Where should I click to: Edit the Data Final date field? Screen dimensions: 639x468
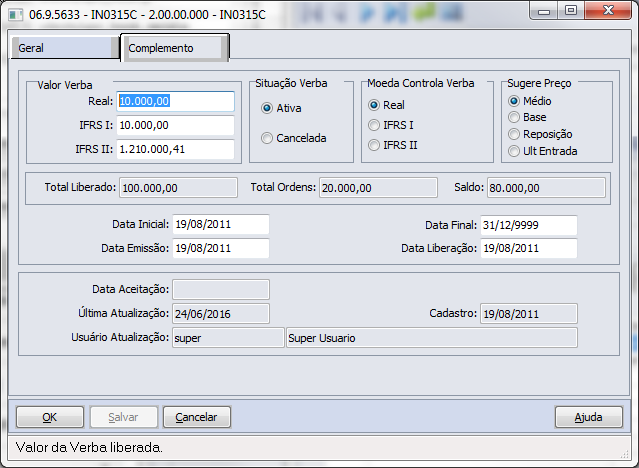click(529, 225)
